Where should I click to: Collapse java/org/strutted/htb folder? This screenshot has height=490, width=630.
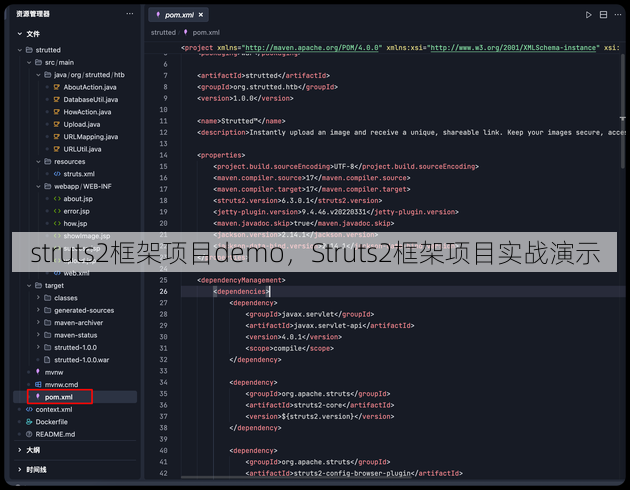(38, 75)
